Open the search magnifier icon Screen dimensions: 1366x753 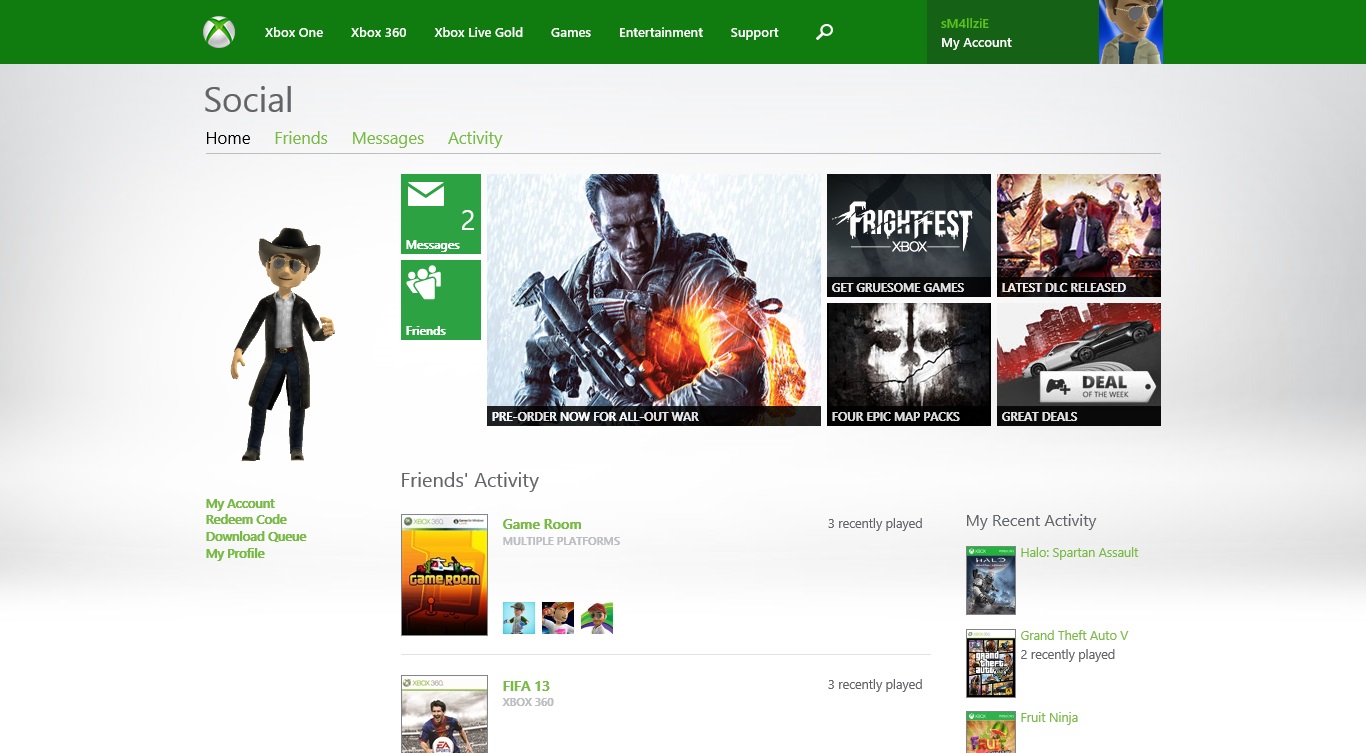pyautogui.click(x=824, y=32)
